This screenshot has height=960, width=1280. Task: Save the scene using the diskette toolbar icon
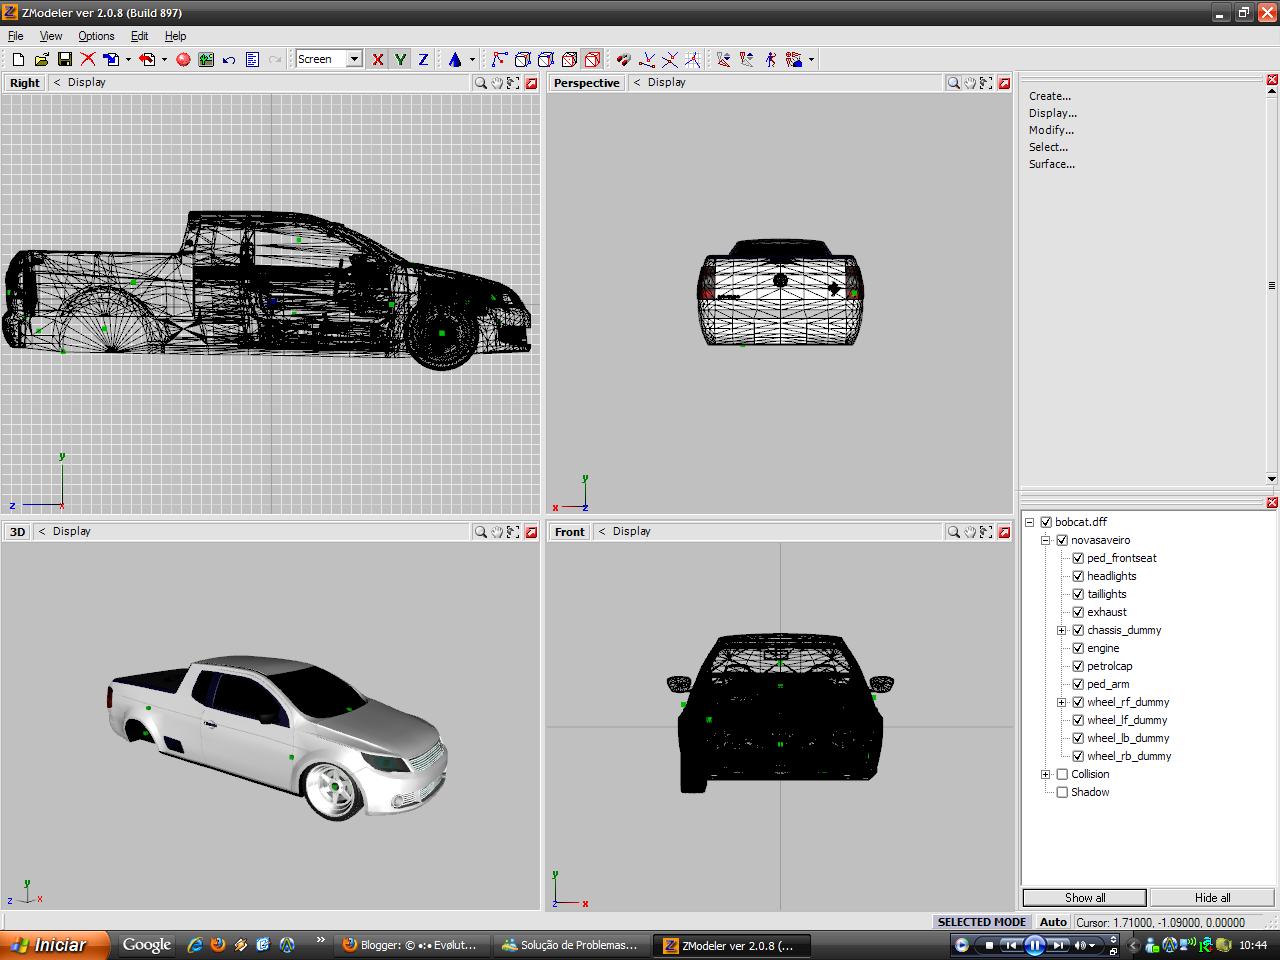pos(66,60)
